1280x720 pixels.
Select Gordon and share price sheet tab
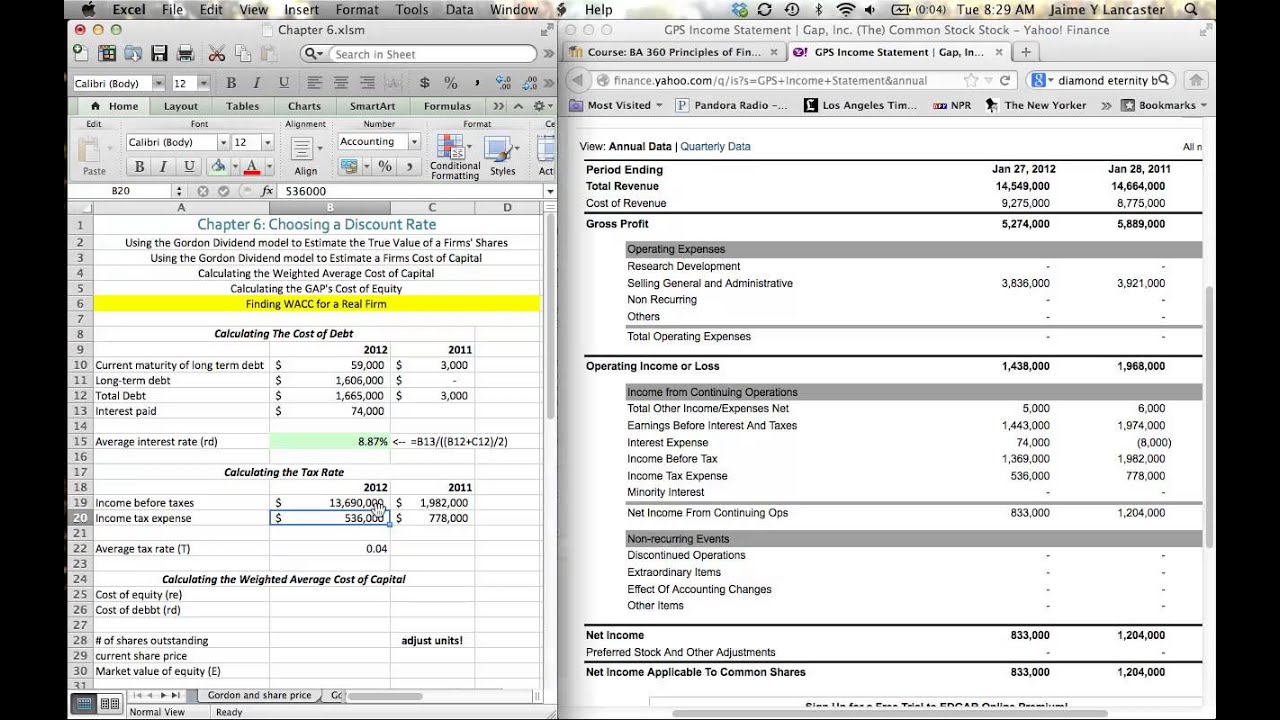coord(259,695)
